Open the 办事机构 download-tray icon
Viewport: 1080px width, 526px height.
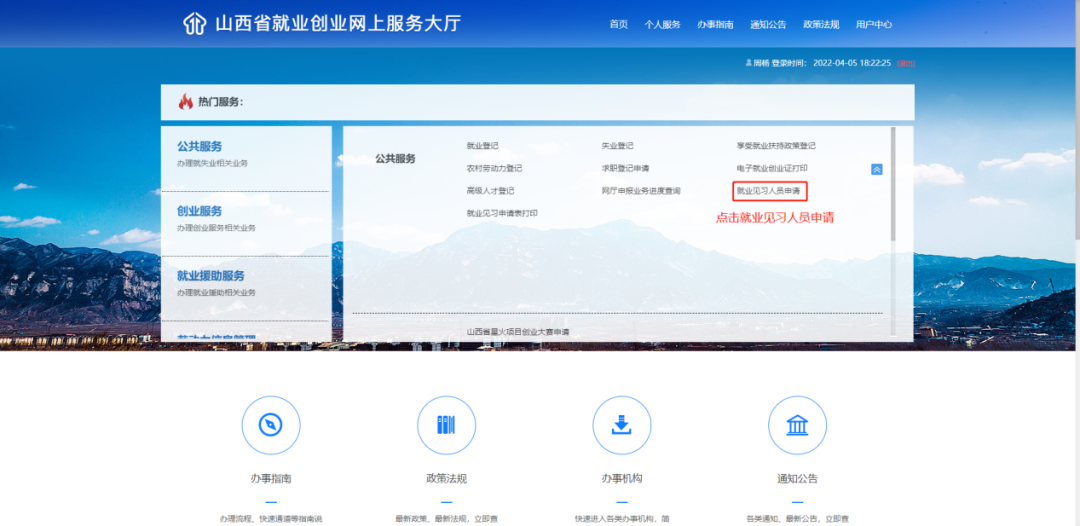pyautogui.click(x=621, y=425)
